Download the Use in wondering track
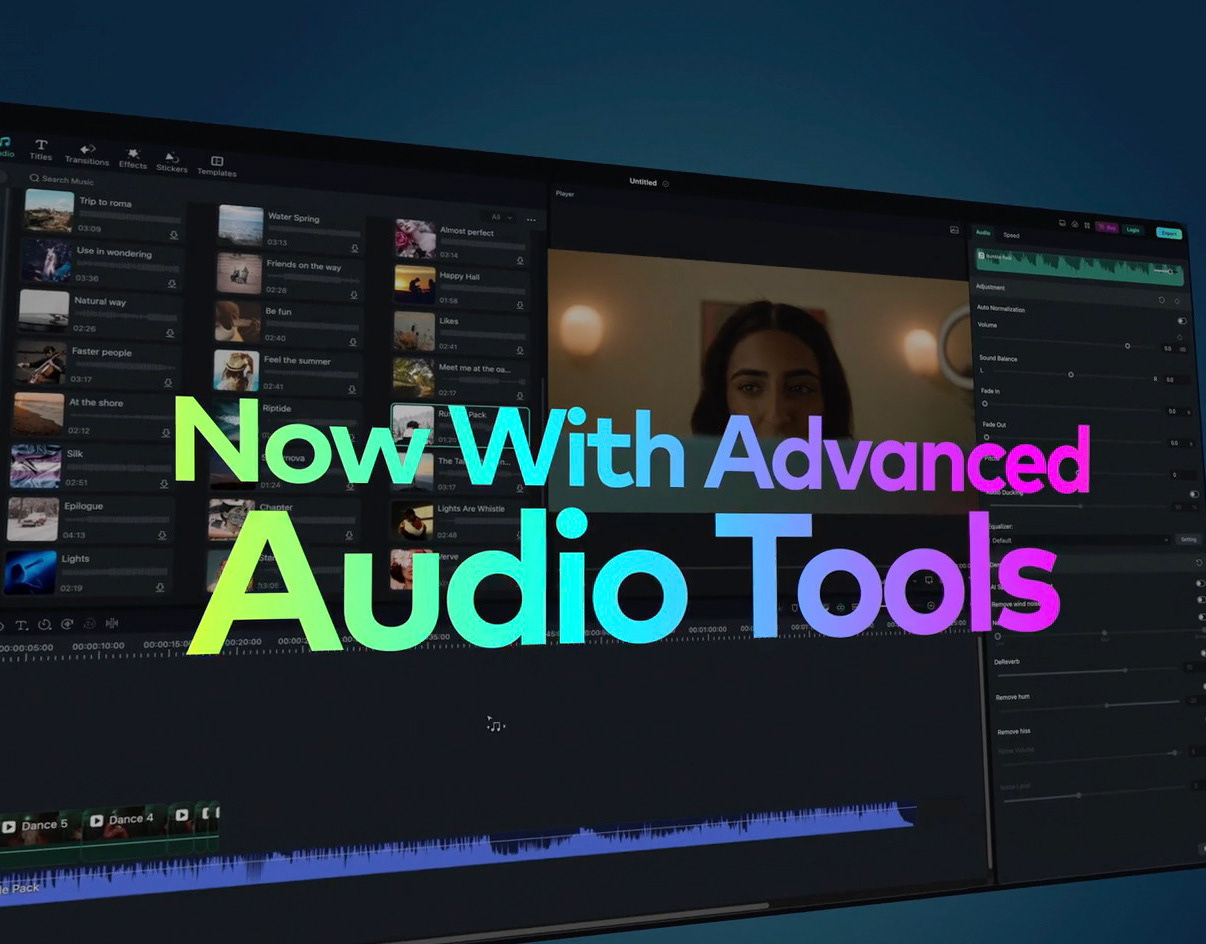Screen dimensions: 1206x944 [172, 284]
